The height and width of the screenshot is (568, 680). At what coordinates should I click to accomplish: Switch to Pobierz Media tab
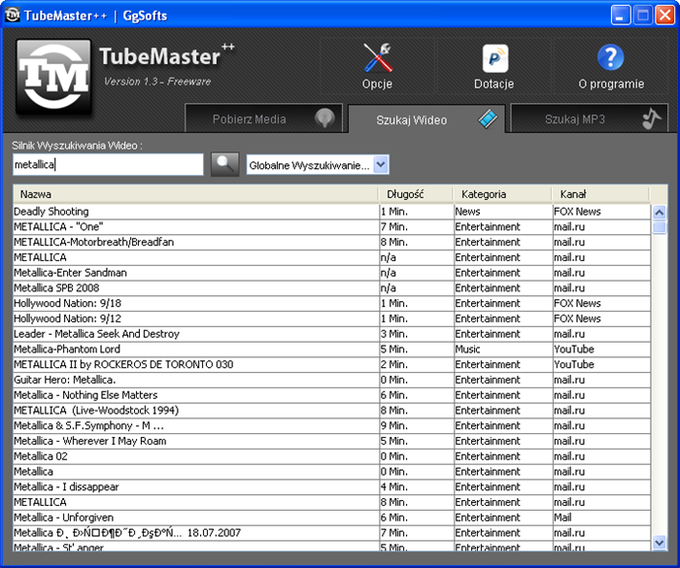click(x=264, y=118)
